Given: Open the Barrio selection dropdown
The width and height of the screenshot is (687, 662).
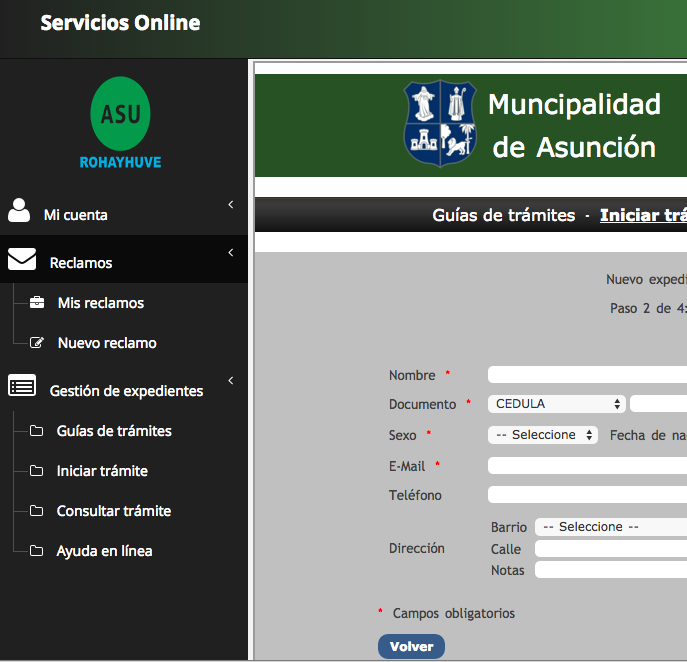Looking at the screenshot, I should point(610,527).
